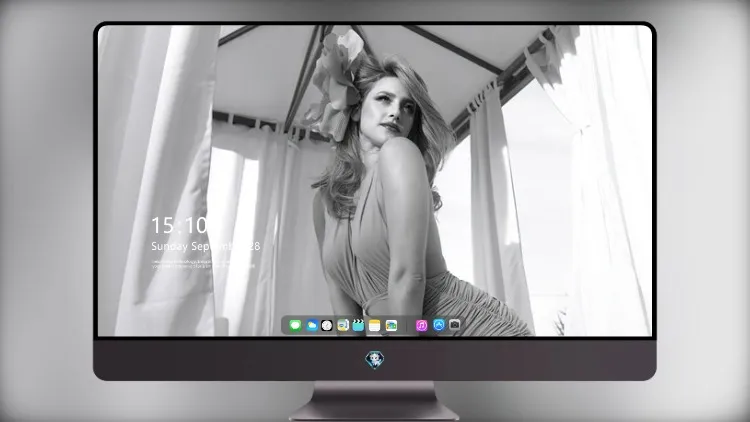Click the dark chin of the monitor
This screenshot has height=422, width=750.
coord(375,360)
